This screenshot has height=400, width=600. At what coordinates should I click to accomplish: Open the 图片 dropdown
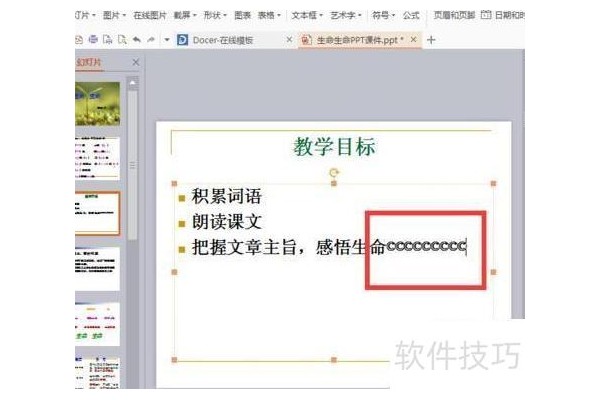pyautogui.click(x=114, y=15)
